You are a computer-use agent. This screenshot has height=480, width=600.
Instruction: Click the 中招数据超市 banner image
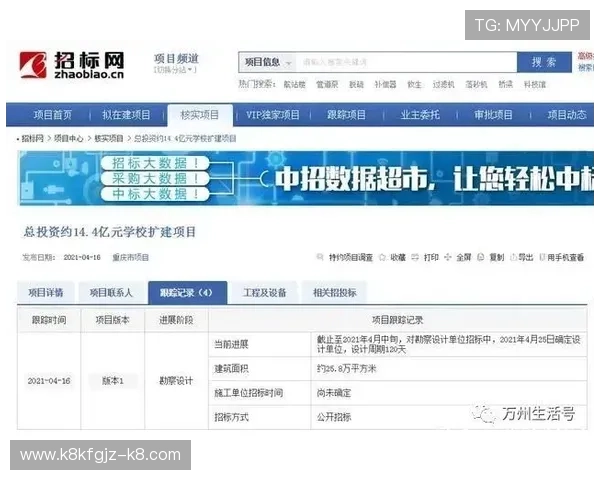coord(306,178)
